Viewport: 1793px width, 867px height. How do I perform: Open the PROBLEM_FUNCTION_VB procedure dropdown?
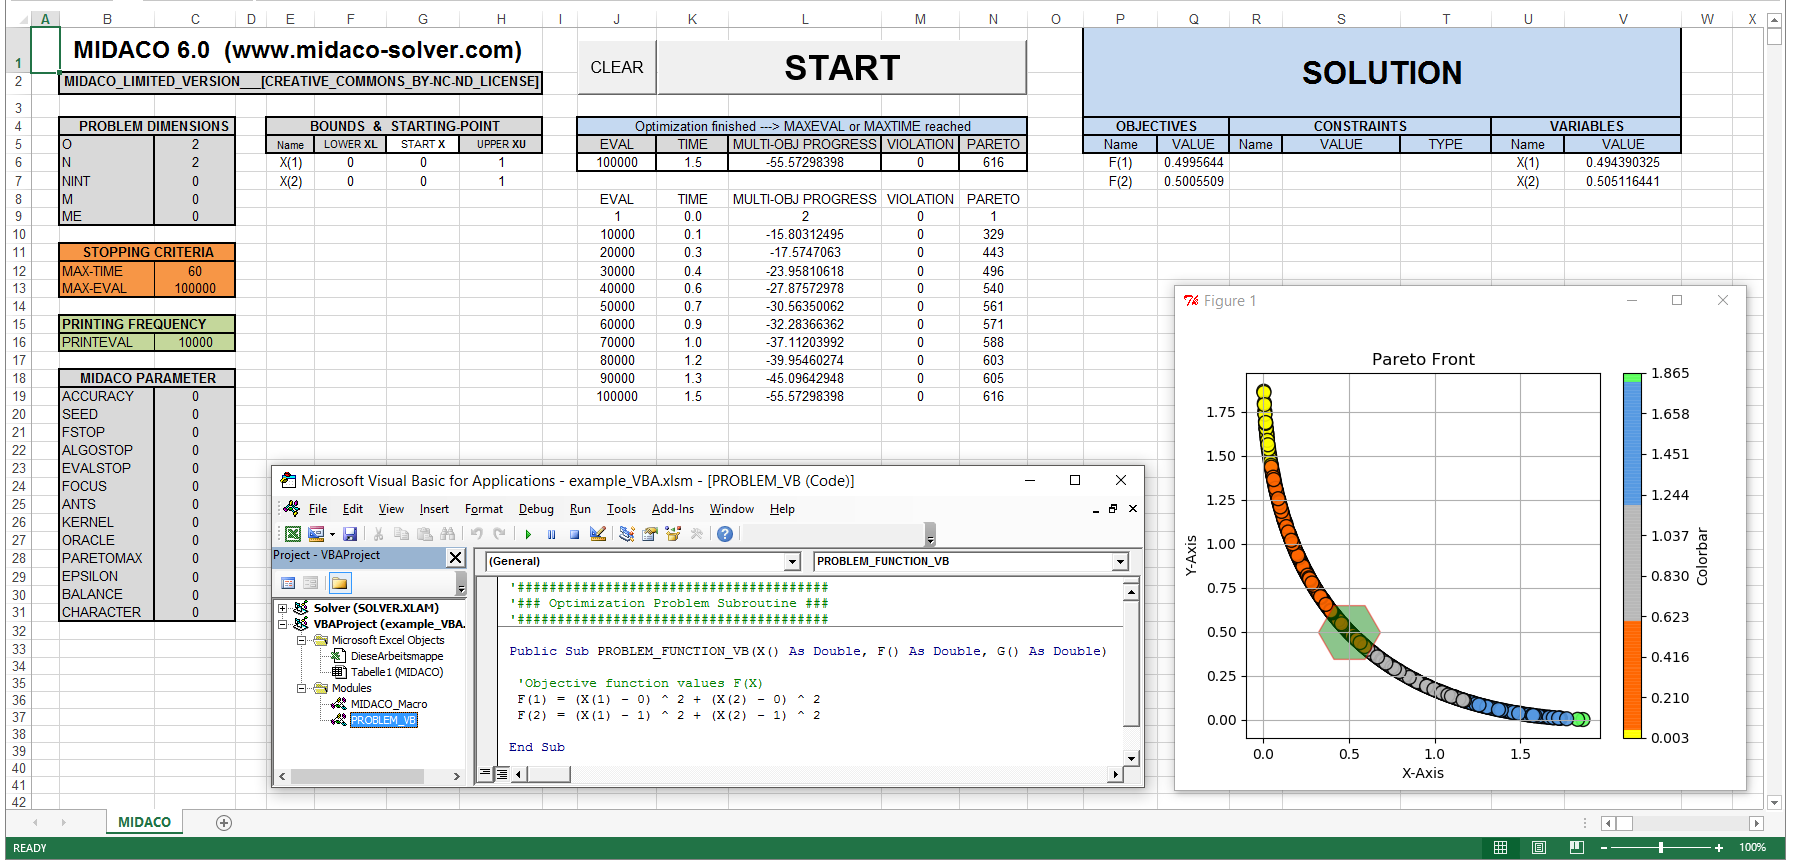[1120, 562]
